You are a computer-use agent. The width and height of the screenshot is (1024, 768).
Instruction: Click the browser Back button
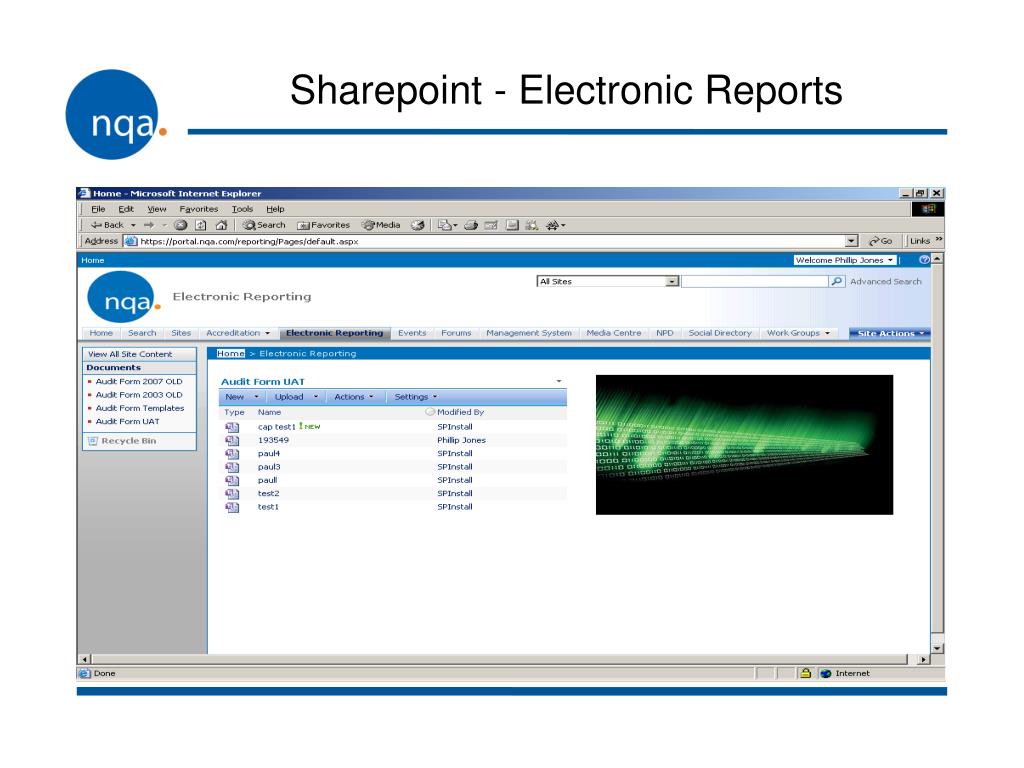(106, 225)
